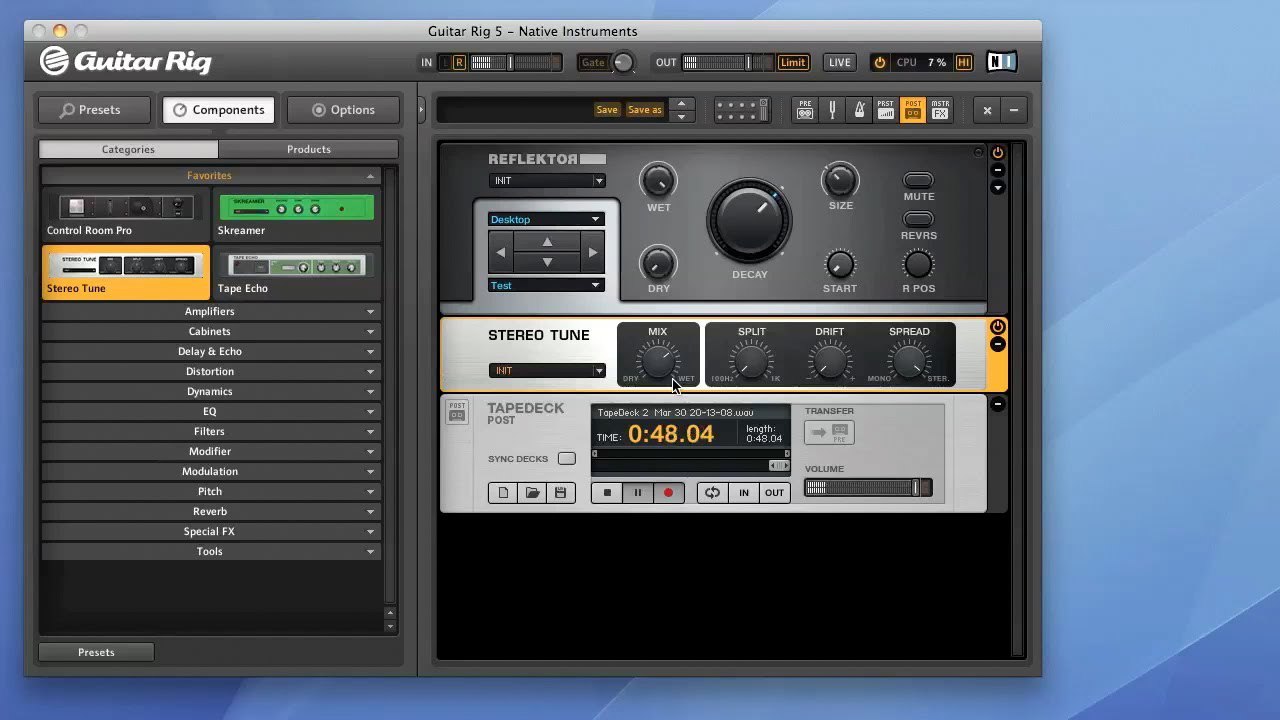Select previous Reflektor impulse response
Image resolution: width=1280 pixels, height=720 pixels.
coord(501,253)
